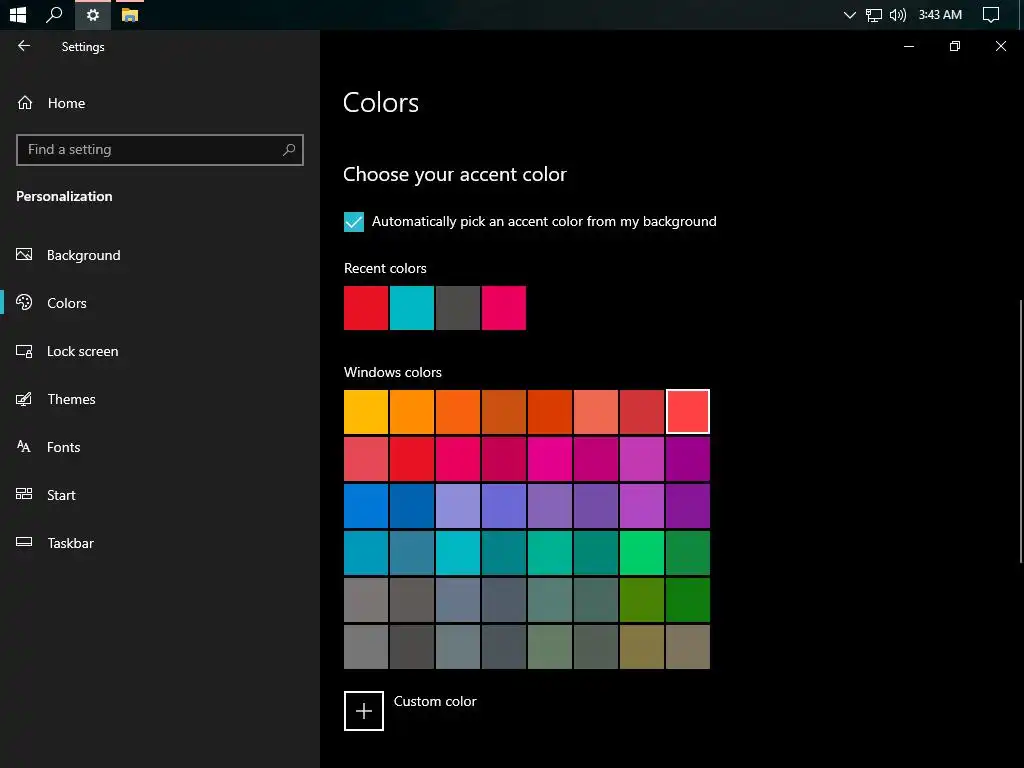Click the Taskbar icon in sidebar
This screenshot has height=768, width=1024.
point(24,542)
